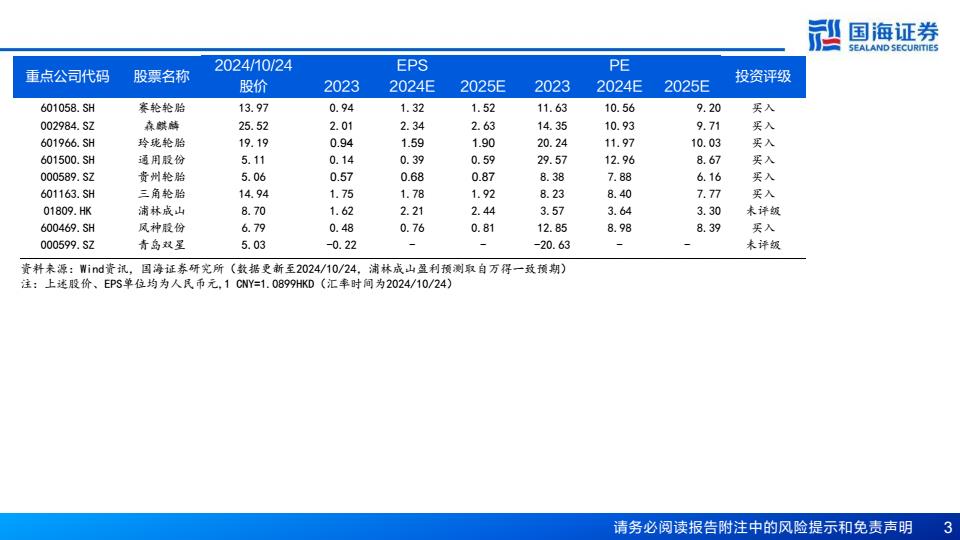The width and height of the screenshot is (960, 540).
Task: Click share price 19.19
Action: click(253, 143)
